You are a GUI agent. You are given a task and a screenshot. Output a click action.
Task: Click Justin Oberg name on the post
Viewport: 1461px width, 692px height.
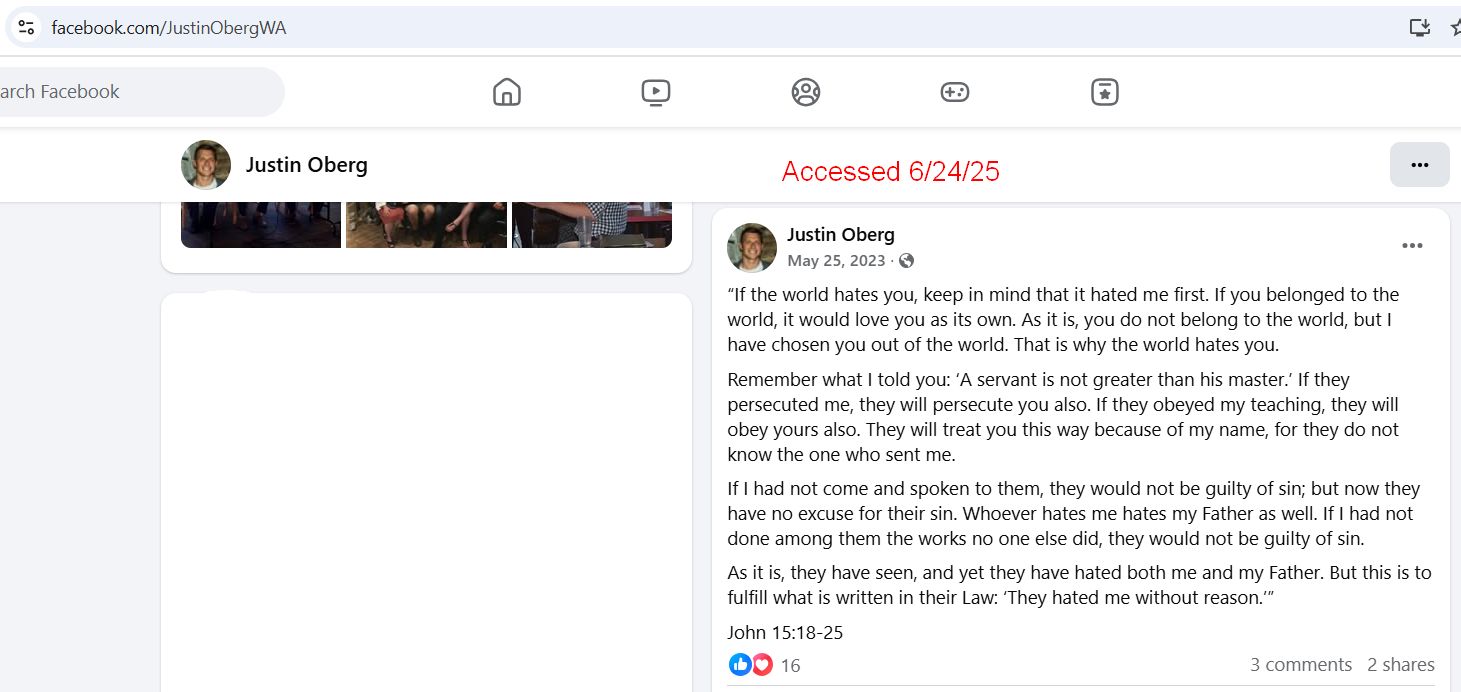coord(841,234)
